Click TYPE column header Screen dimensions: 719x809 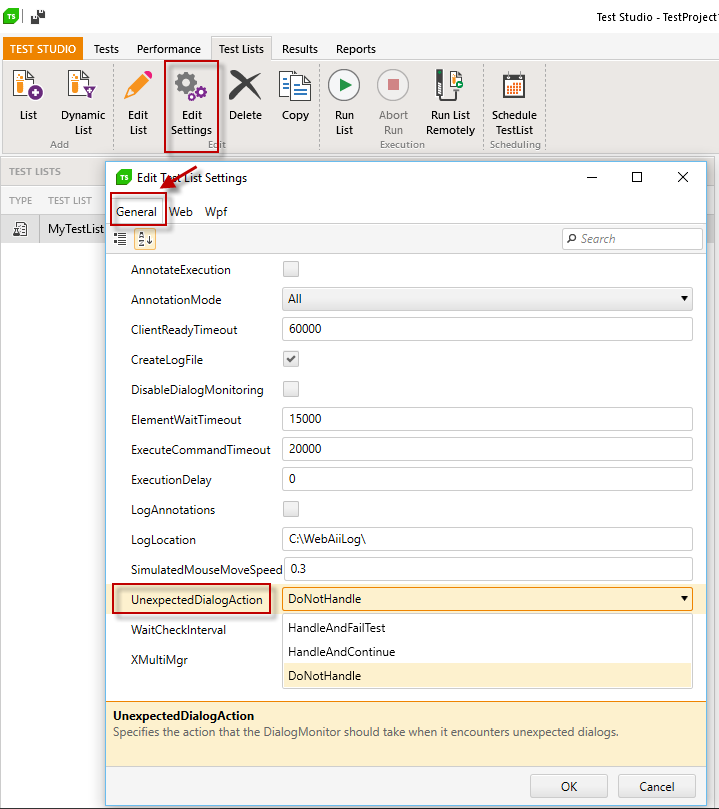[21, 200]
